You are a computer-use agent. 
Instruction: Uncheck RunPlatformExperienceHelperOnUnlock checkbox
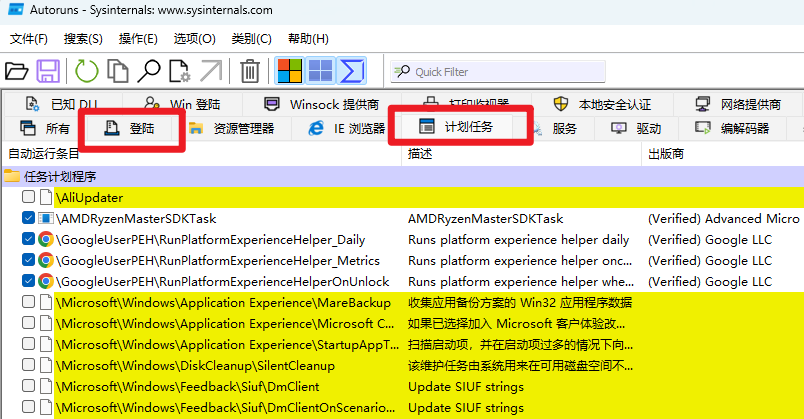click(x=28, y=281)
